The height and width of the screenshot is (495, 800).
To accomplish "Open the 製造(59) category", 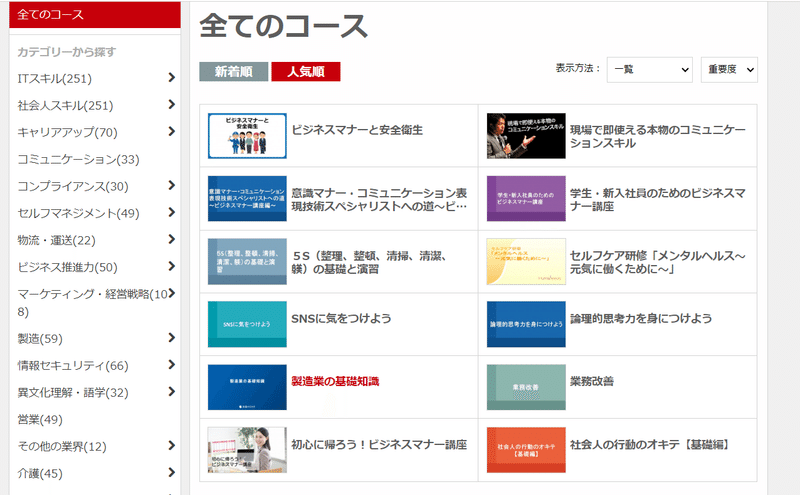I will tap(40, 339).
